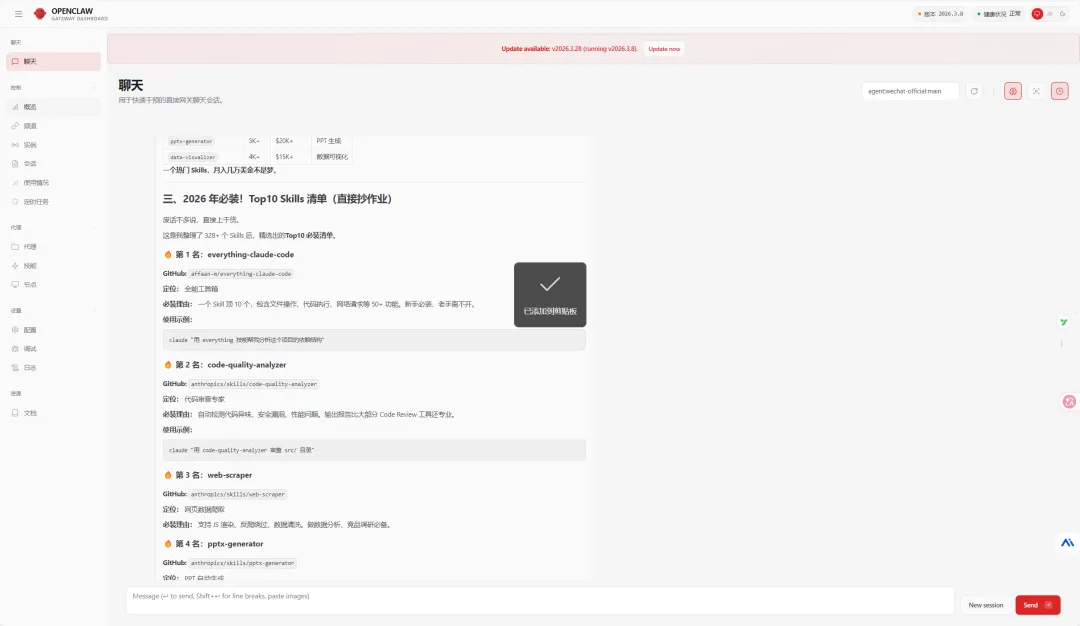
Task: Open 日志 logs item in sidebar
Action: click(54, 368)
